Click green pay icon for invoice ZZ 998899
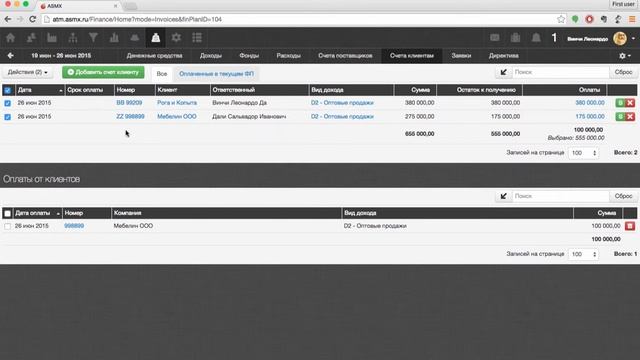640x360 pixels. point(620,117)
